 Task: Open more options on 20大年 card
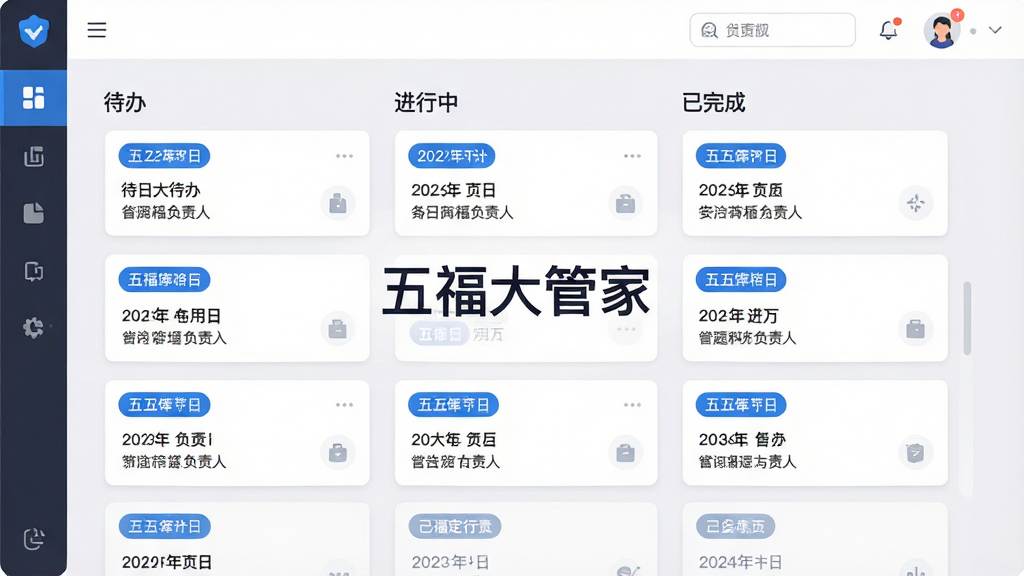click(632, 405)
